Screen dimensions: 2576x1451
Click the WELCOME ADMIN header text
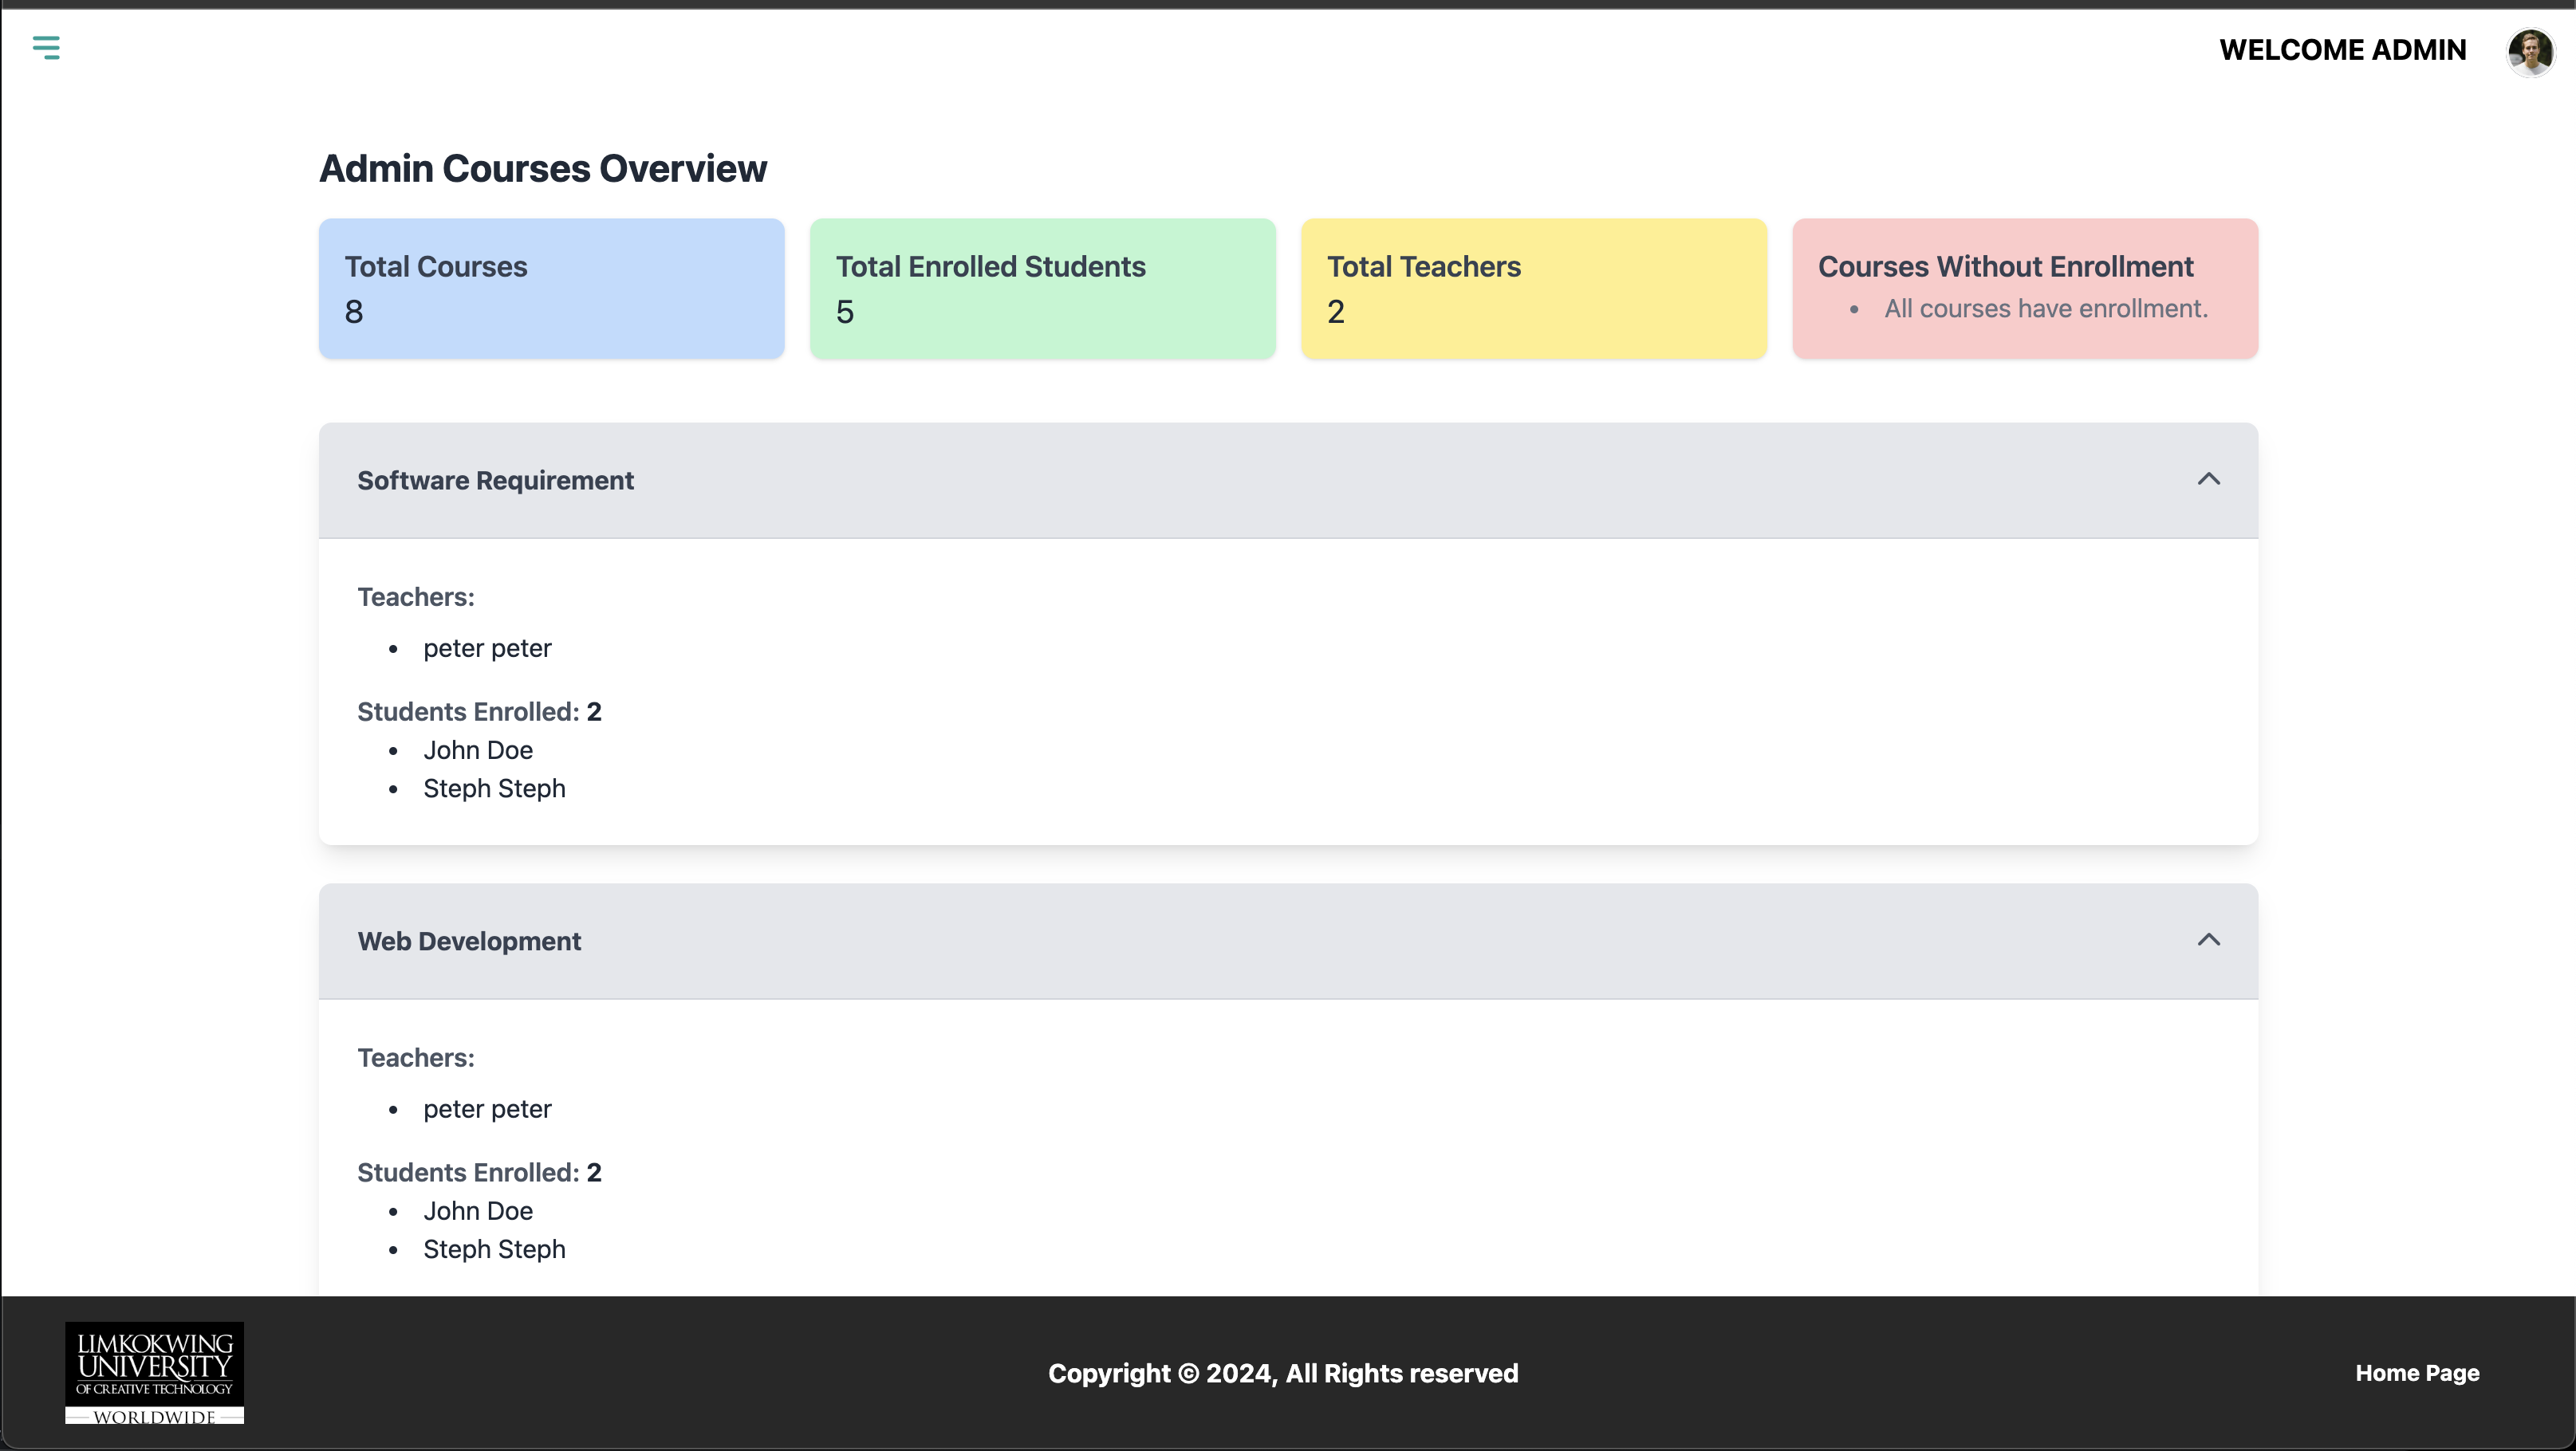click(x=2342, y=50)
